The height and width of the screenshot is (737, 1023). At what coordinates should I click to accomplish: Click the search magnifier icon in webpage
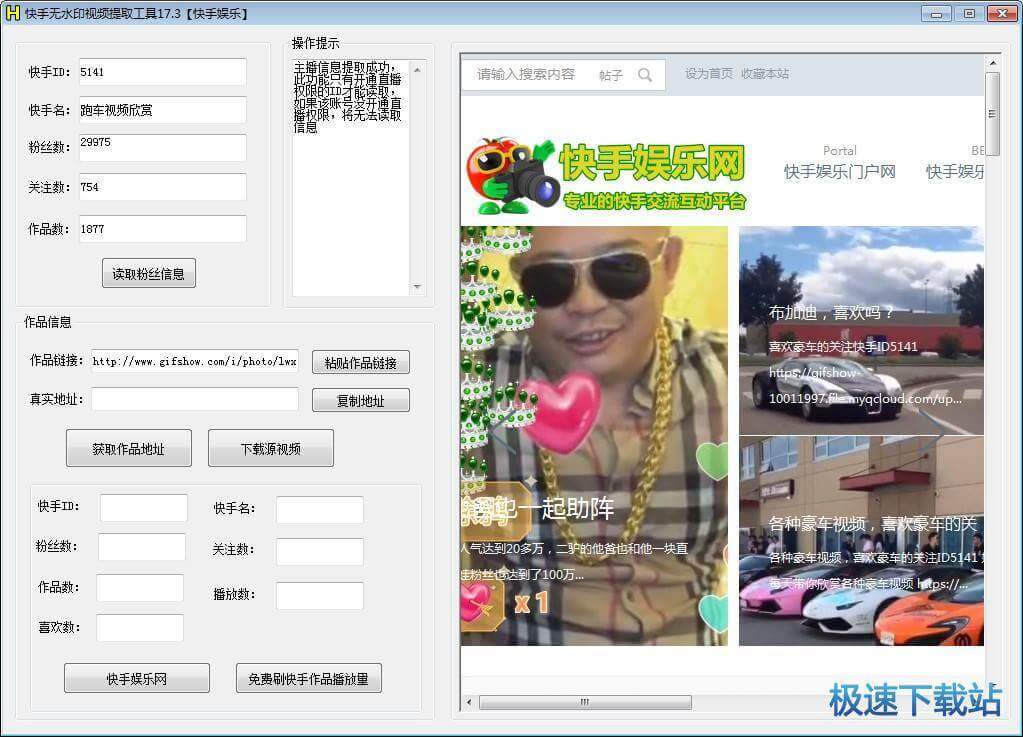pos(645,75)
